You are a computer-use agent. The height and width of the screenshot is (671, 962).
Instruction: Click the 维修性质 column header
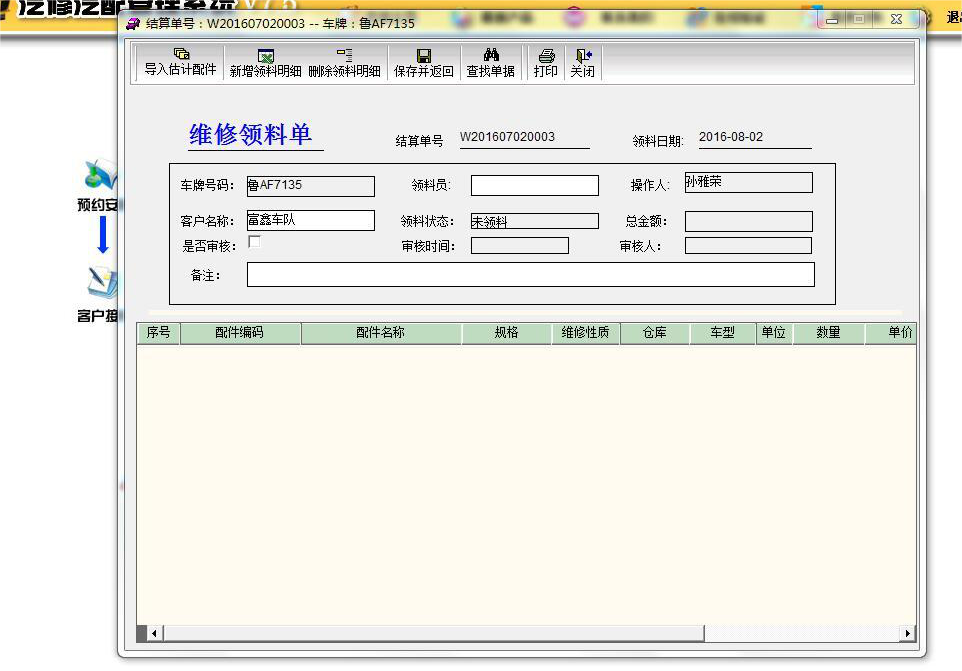(585, 333)
